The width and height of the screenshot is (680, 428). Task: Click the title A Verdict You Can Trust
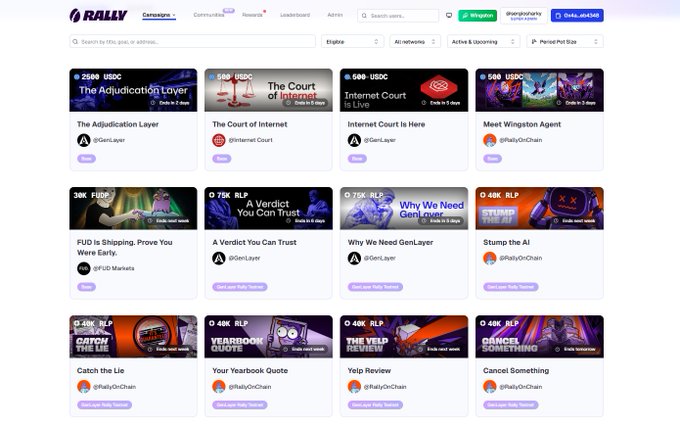click(x=254, y=242)
